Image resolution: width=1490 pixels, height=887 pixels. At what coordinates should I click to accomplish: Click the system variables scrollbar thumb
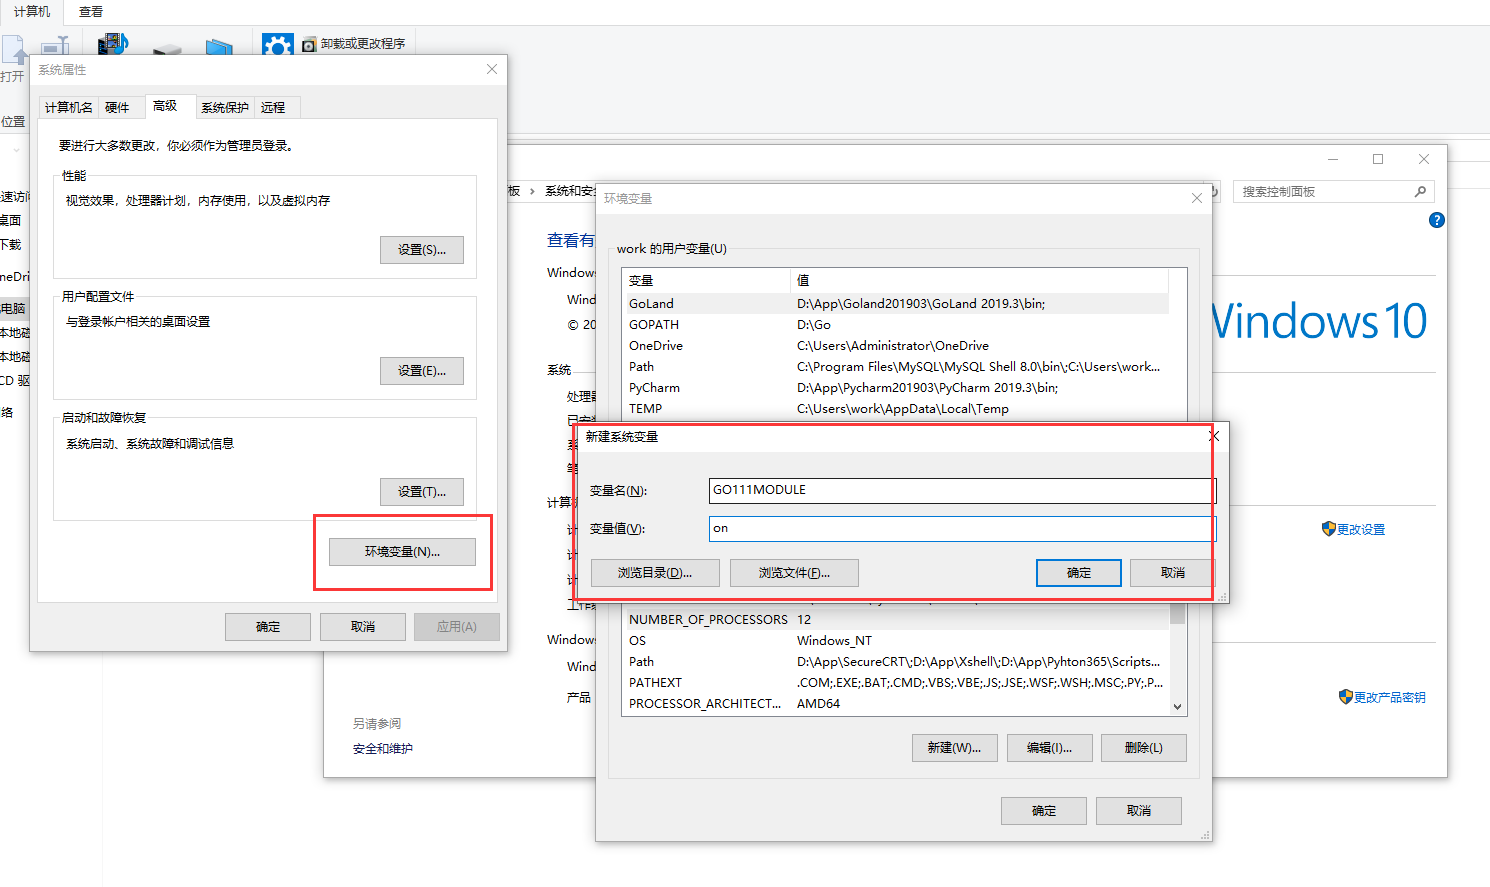tap(1178, 614)
